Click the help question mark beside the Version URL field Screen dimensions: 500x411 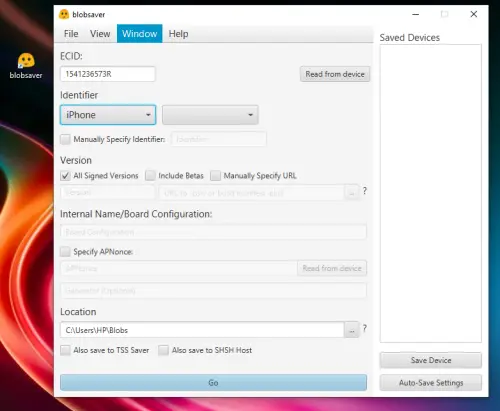tap(365, 191)
